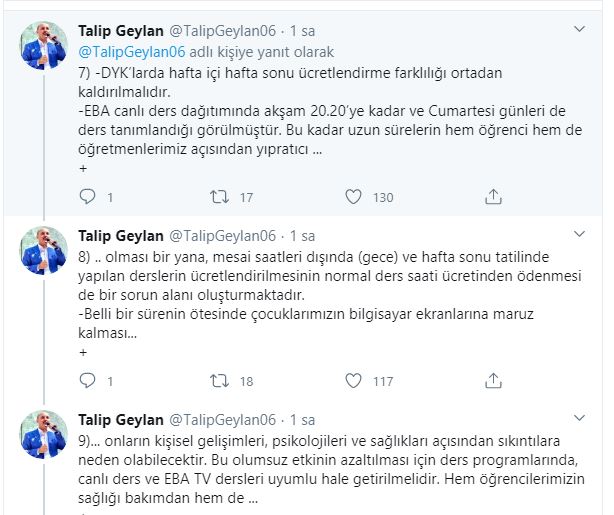Open the avatar next to tweet 9
Viewport: 614px width, 515px height.
43,435
